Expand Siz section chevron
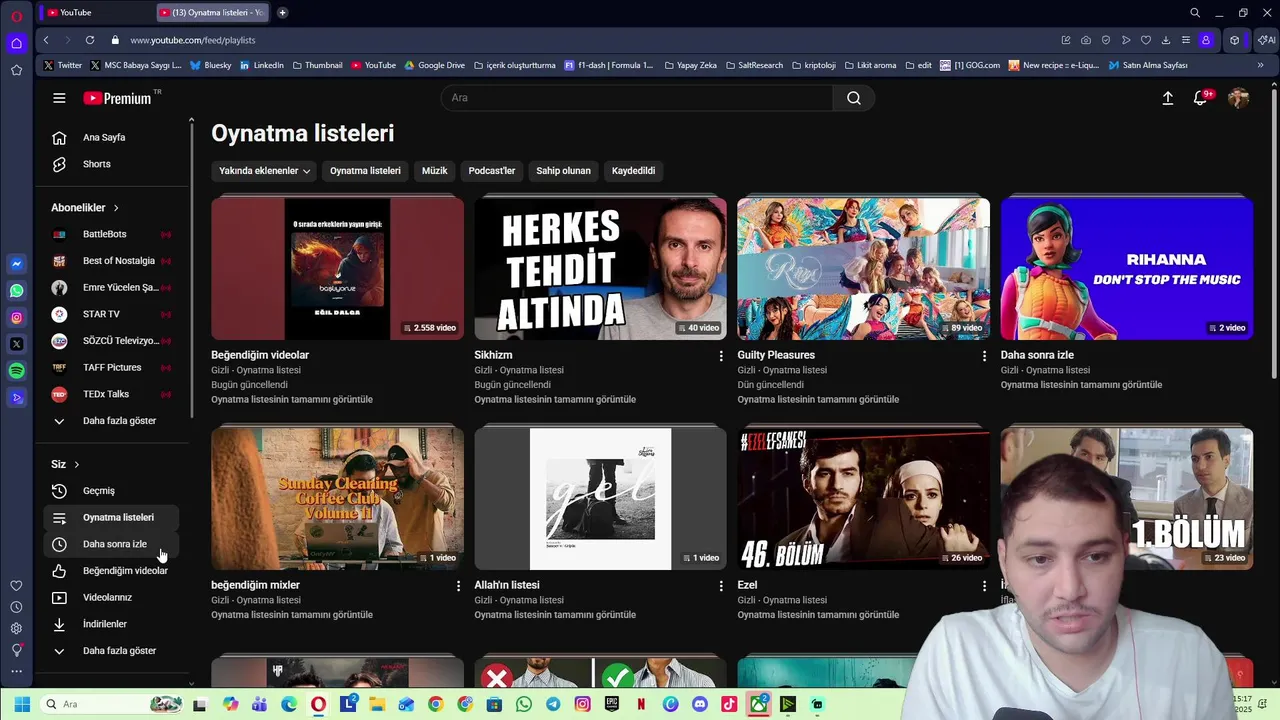Image resolution: width=1280 pixels, height=720 pixels. pos(77,464)
